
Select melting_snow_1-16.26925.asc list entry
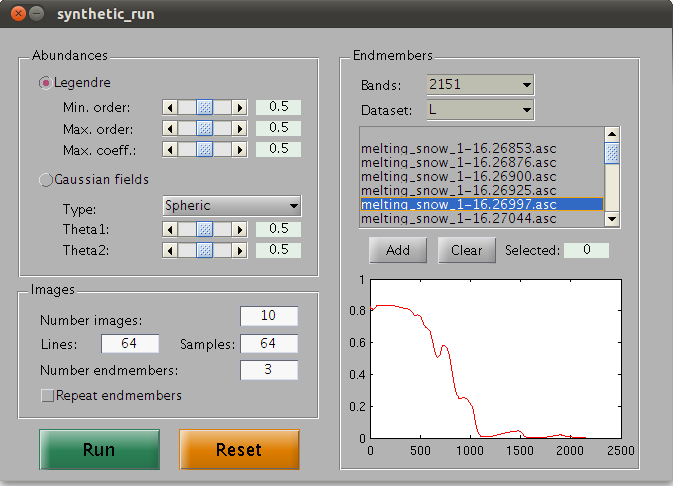pos(458,190)
